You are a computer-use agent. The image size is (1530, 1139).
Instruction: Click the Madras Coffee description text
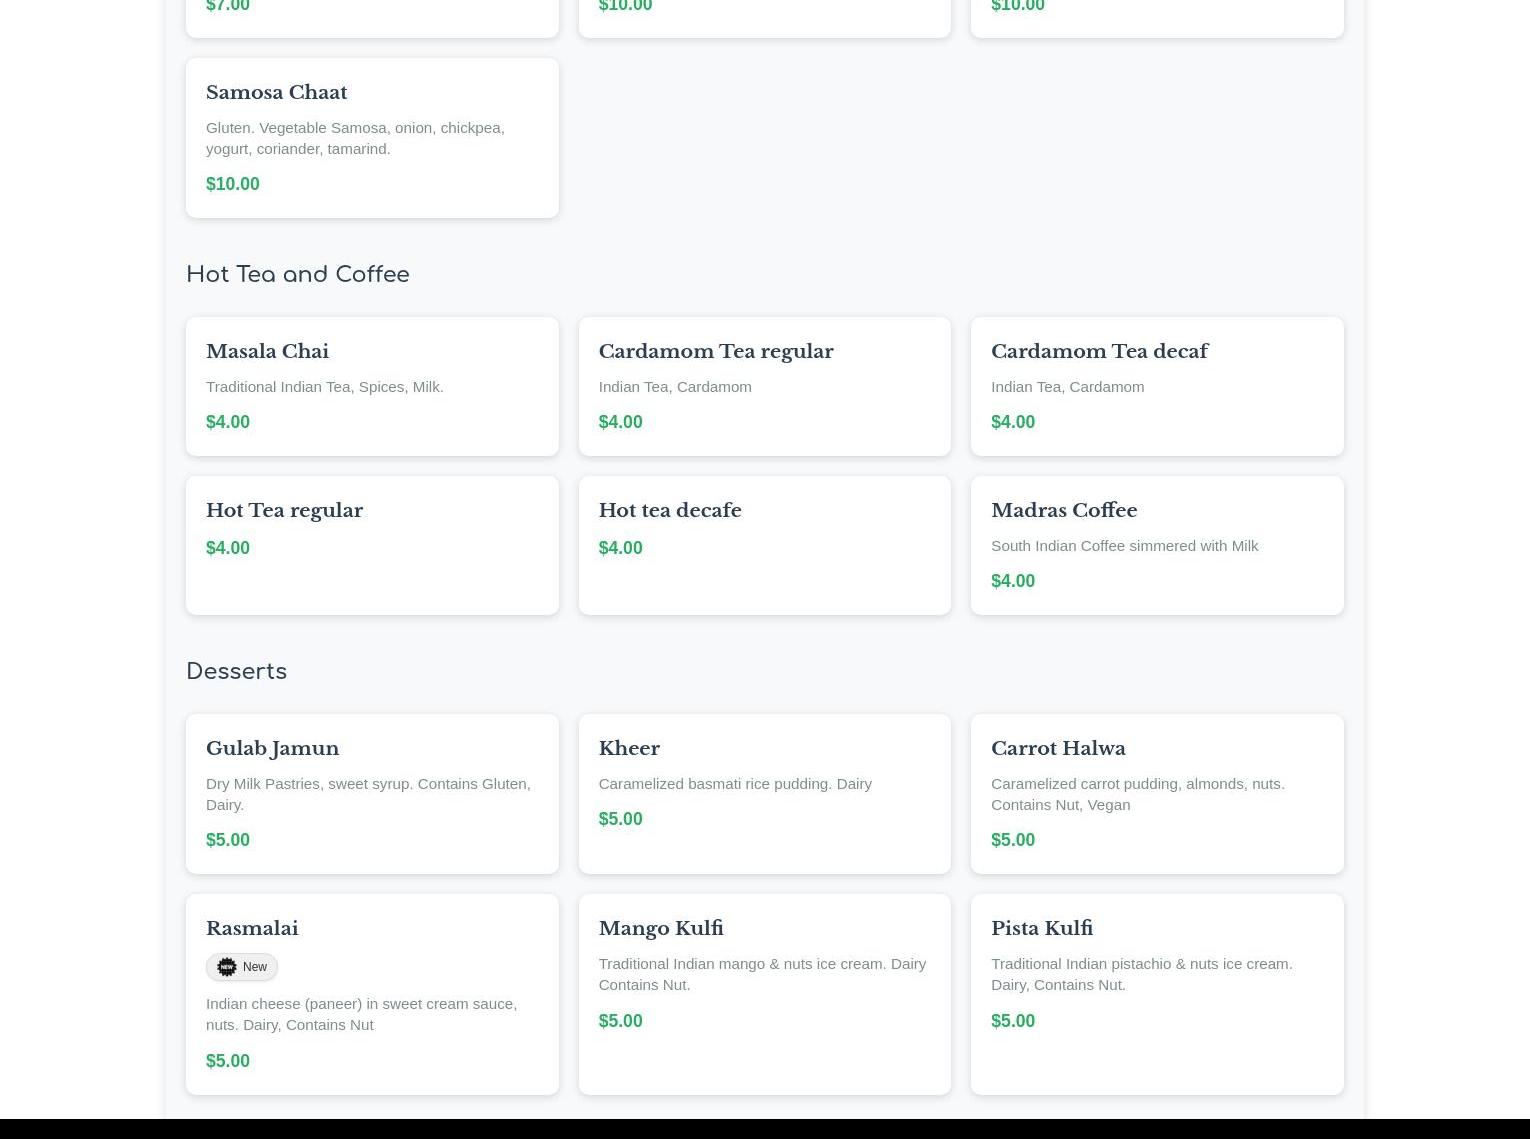click(1124, 546)
